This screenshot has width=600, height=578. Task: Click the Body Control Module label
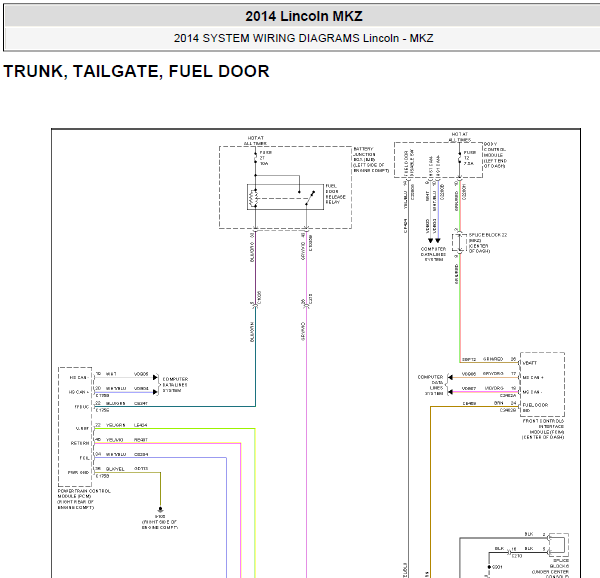point(495,155)
